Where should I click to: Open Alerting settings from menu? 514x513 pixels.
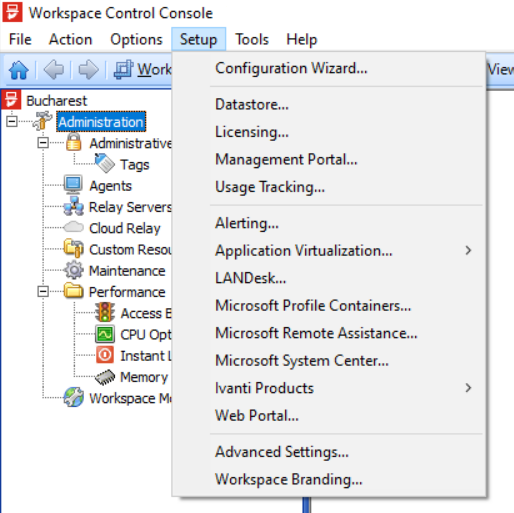[x=329, y=223]
